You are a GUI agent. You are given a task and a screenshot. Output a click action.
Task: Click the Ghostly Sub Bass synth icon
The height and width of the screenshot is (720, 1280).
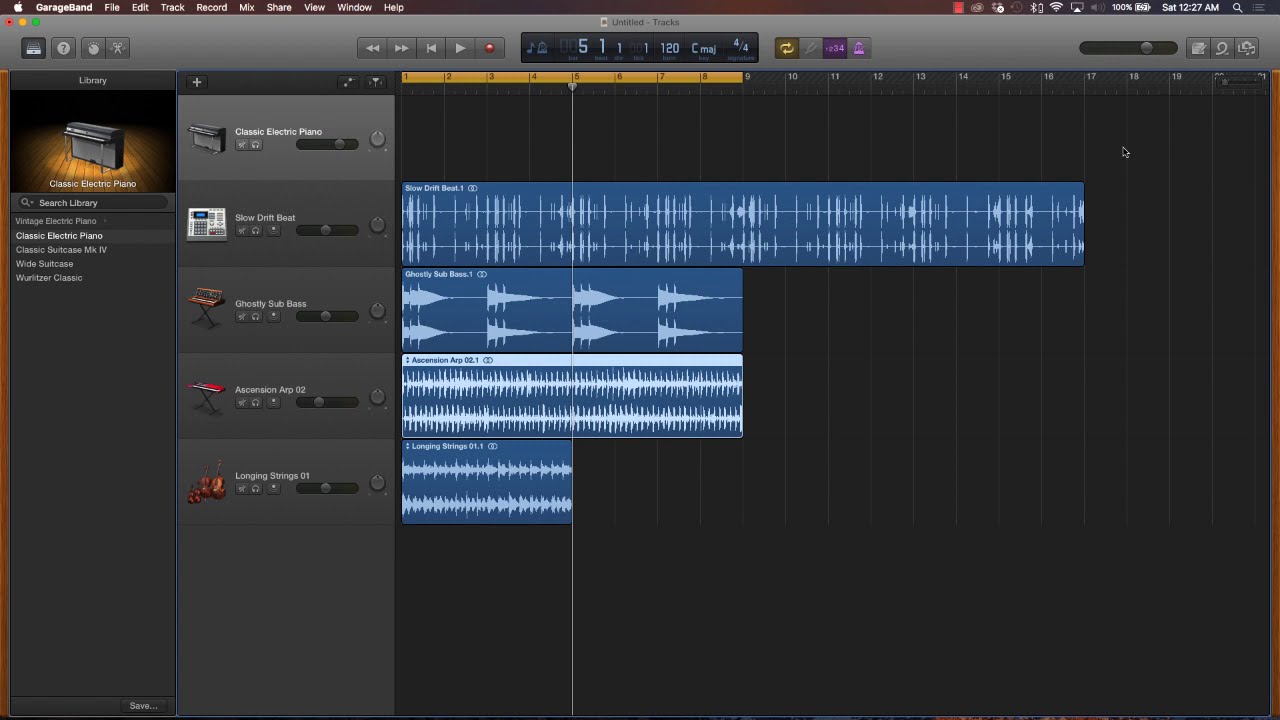pyautogui.click(x=207, y=309)
